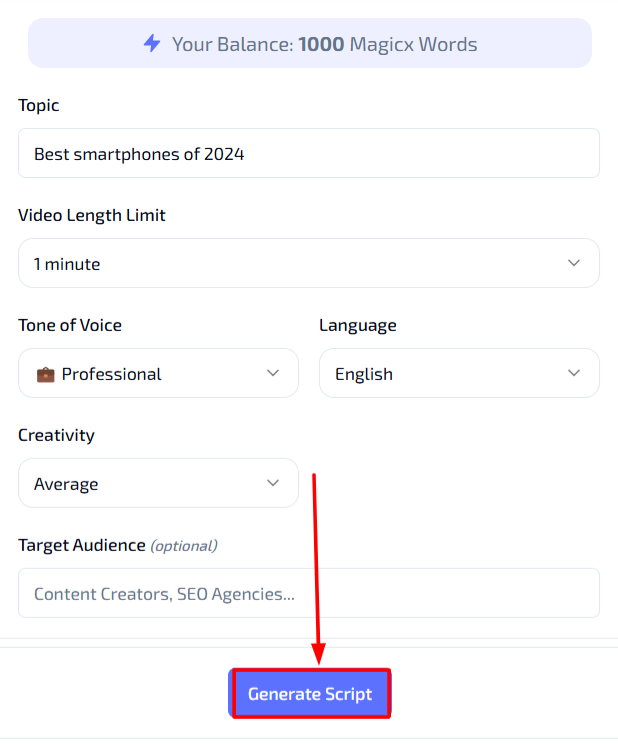
Task: Click the briefcase icon beside Professional
Action: pyautogui.click(x=46, y=374)
